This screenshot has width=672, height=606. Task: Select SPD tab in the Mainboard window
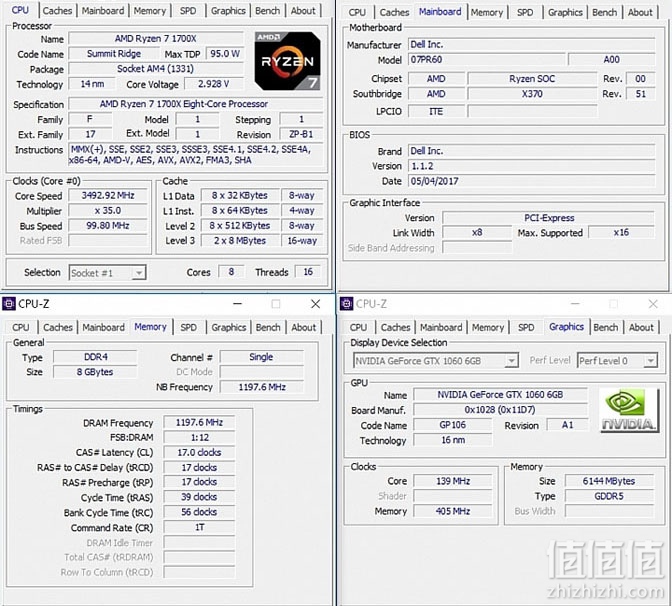click(x=525, y=12)
